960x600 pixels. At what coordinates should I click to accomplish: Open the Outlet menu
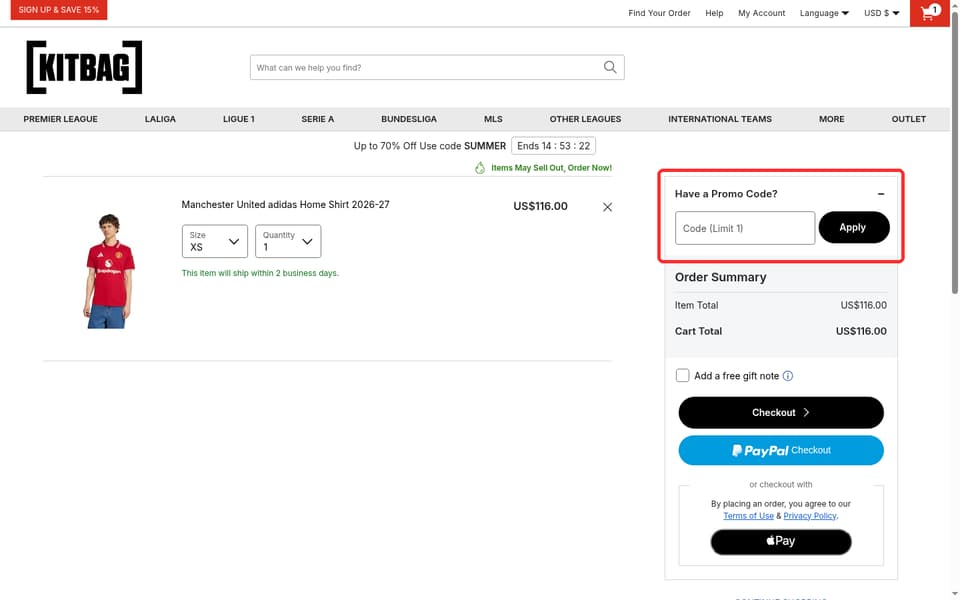coord(909,119)
